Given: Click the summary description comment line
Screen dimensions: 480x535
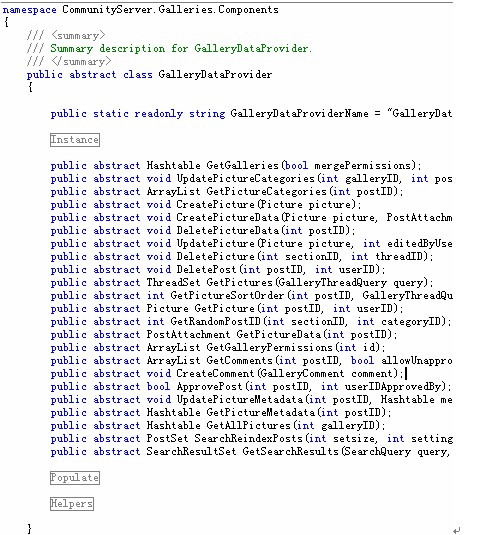Looking at the screenshot, I should tap(170, 48).
